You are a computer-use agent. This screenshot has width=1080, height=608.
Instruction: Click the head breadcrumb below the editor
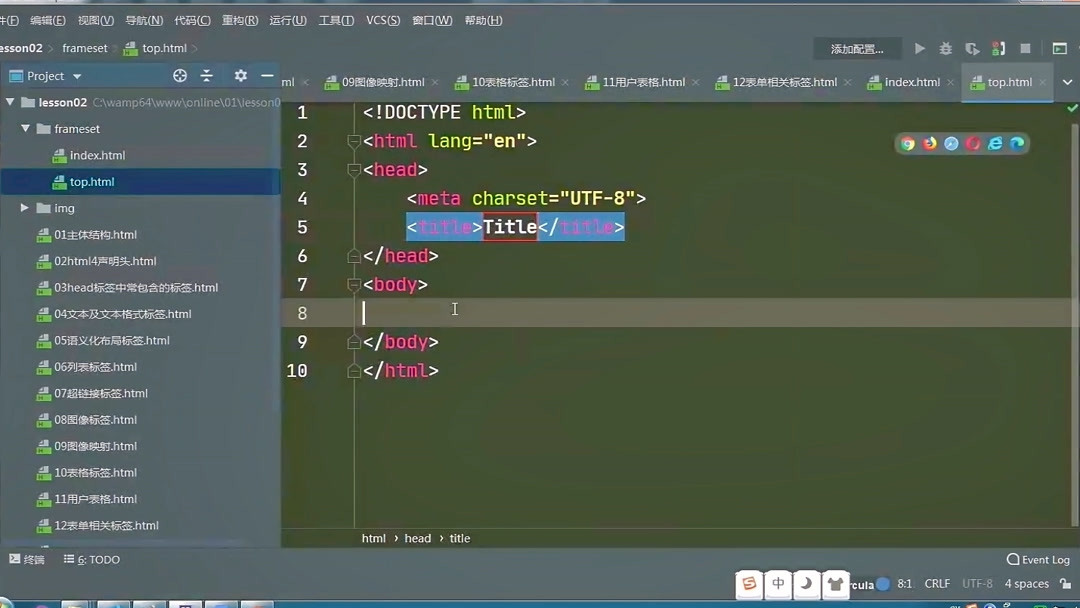point(417,538)
